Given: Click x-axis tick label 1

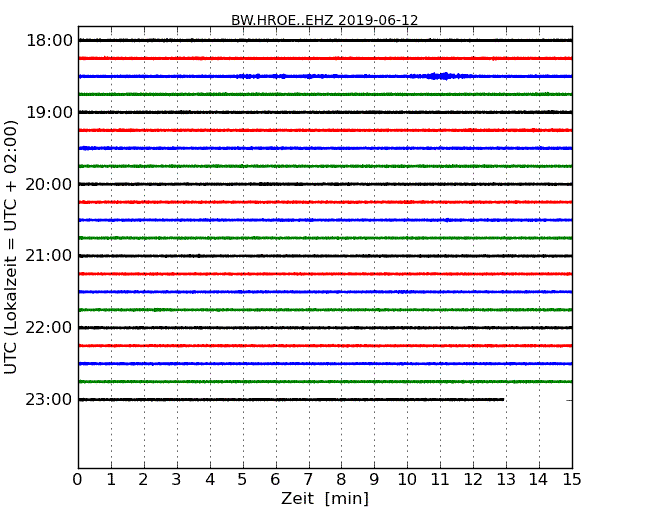Looking at the screenshot, I should [x=111, y=480].
